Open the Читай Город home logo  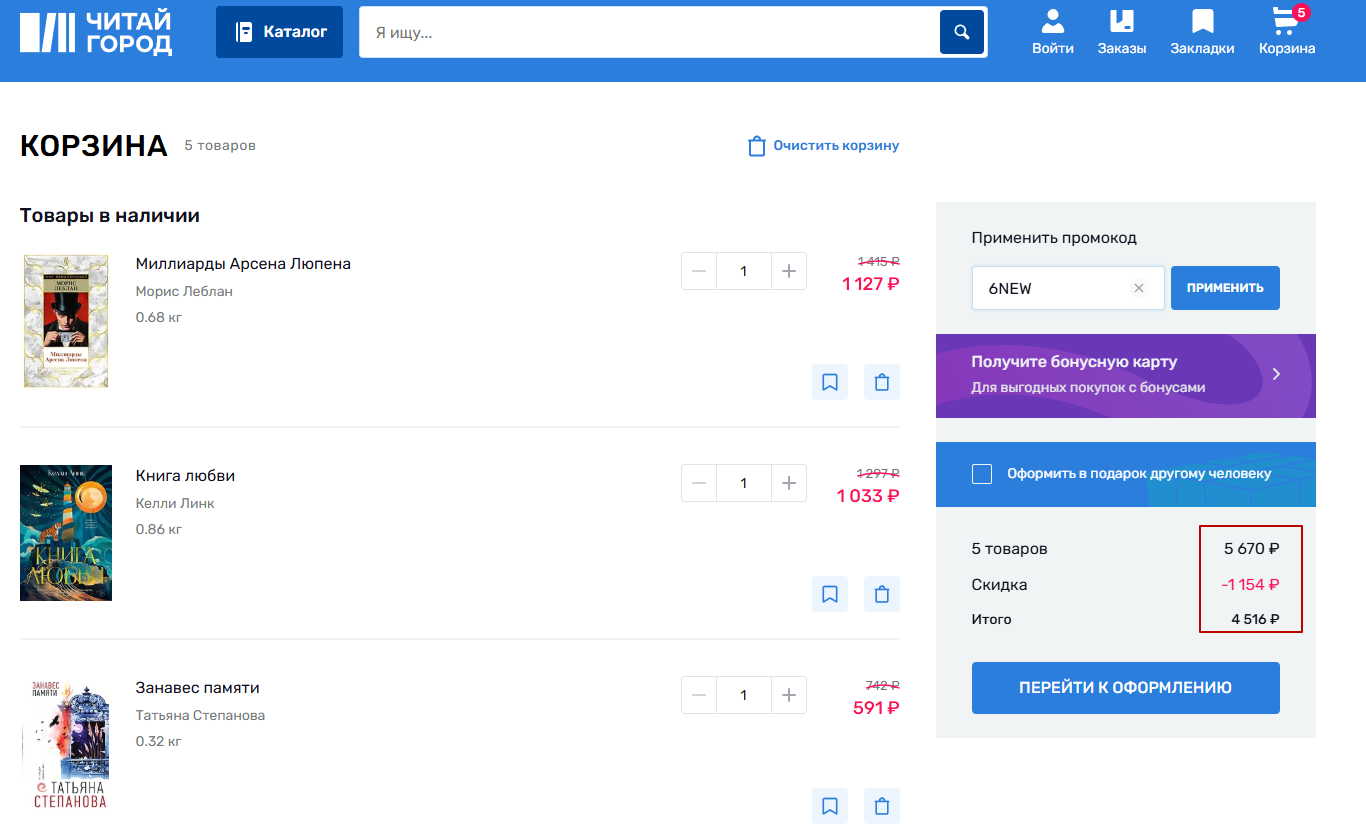coord(96,33)
